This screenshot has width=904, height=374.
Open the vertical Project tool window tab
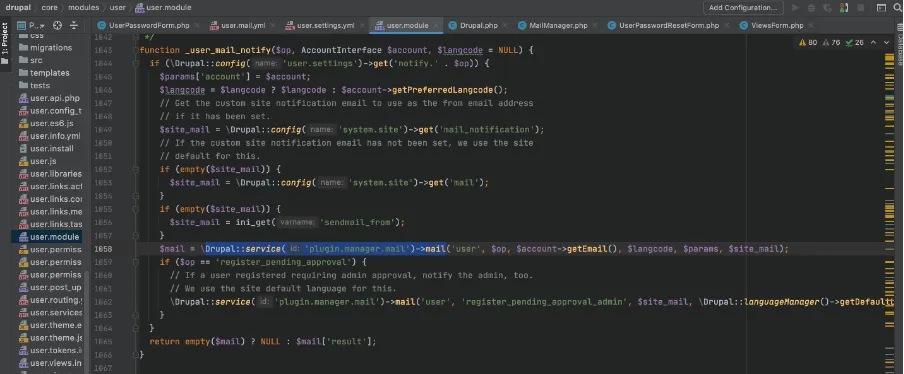[x=5, y=44]
